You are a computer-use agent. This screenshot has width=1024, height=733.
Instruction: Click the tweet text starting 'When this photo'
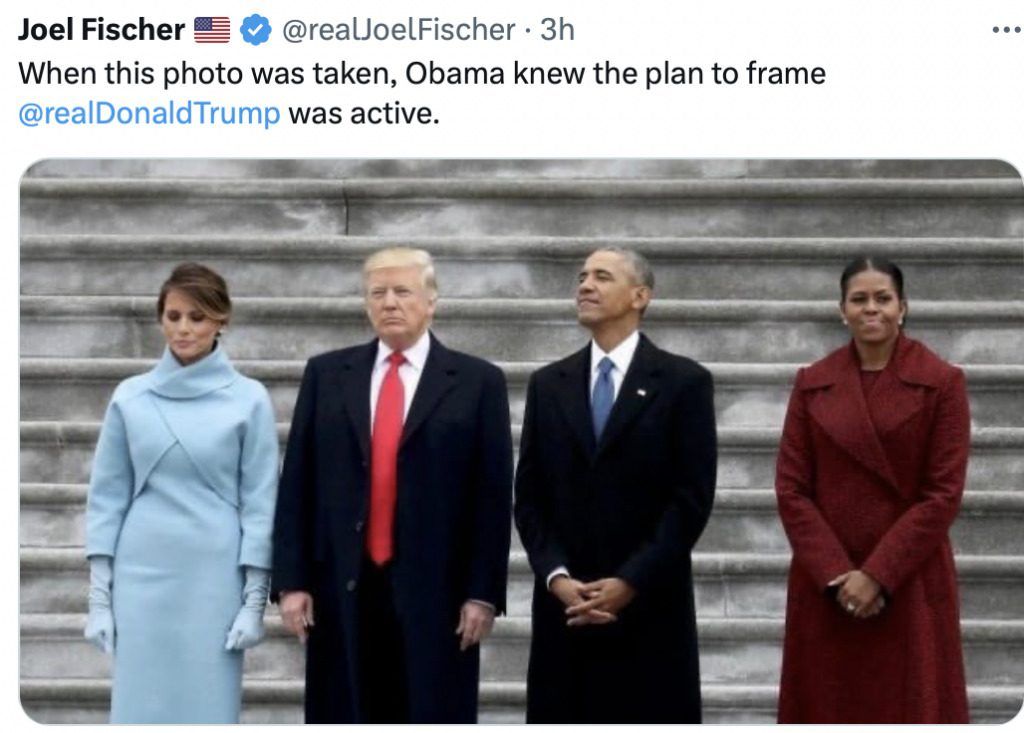click(422, 93)
